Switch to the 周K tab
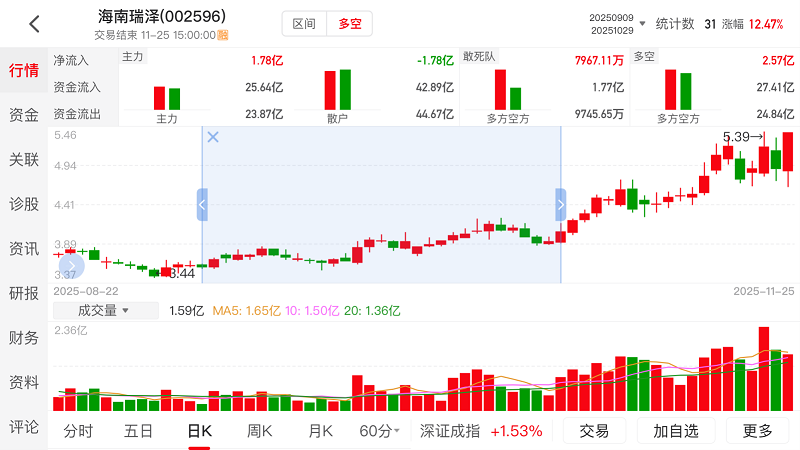The width and height of the screenshot is (800, 450). pyautogui.click(x=260, y=431)
